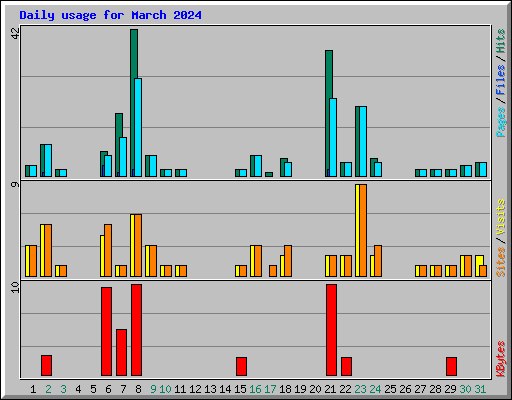Select the cyan Files bar for day 23
This screenshot has width=512, height=400.
(363, 141)
